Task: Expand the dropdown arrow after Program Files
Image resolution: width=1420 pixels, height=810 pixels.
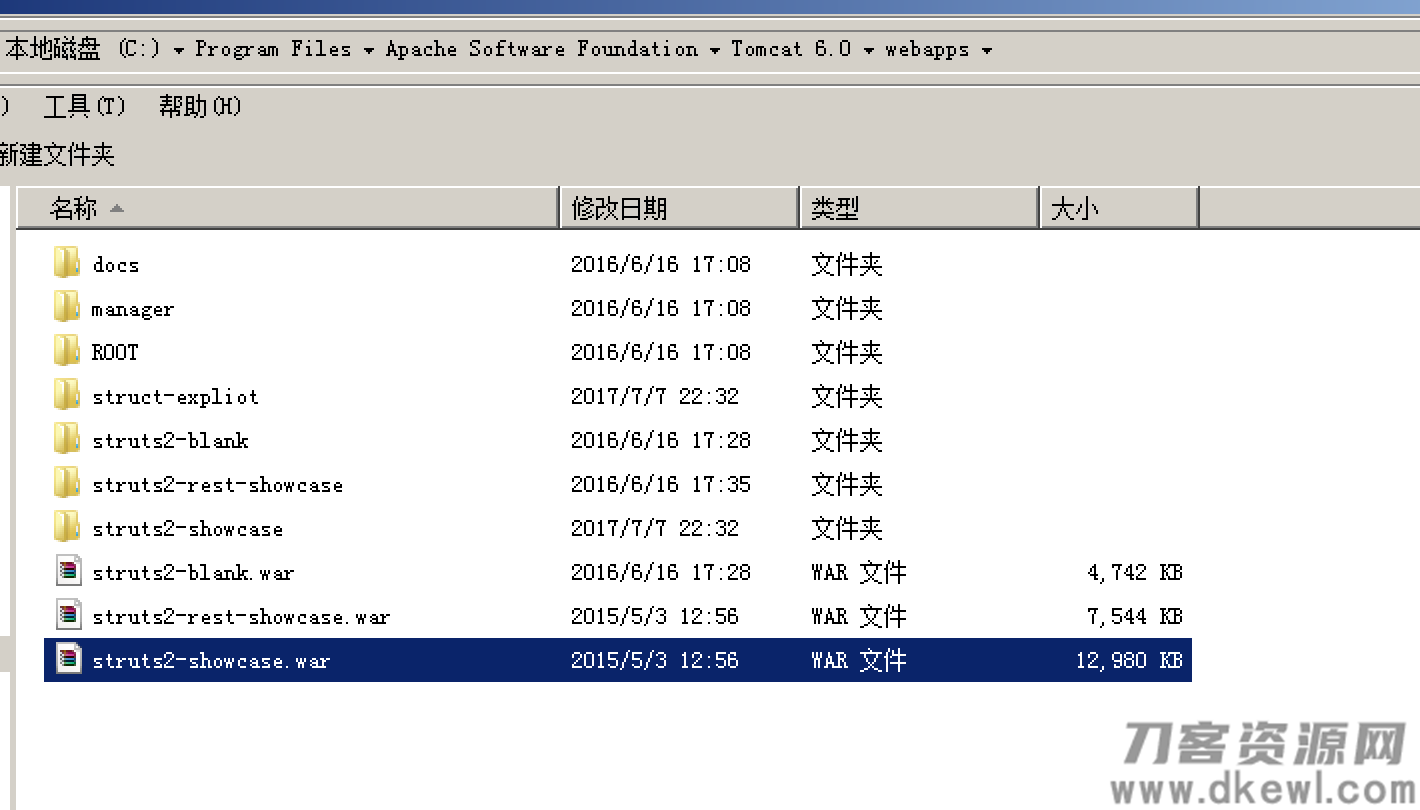Action: 368,50
